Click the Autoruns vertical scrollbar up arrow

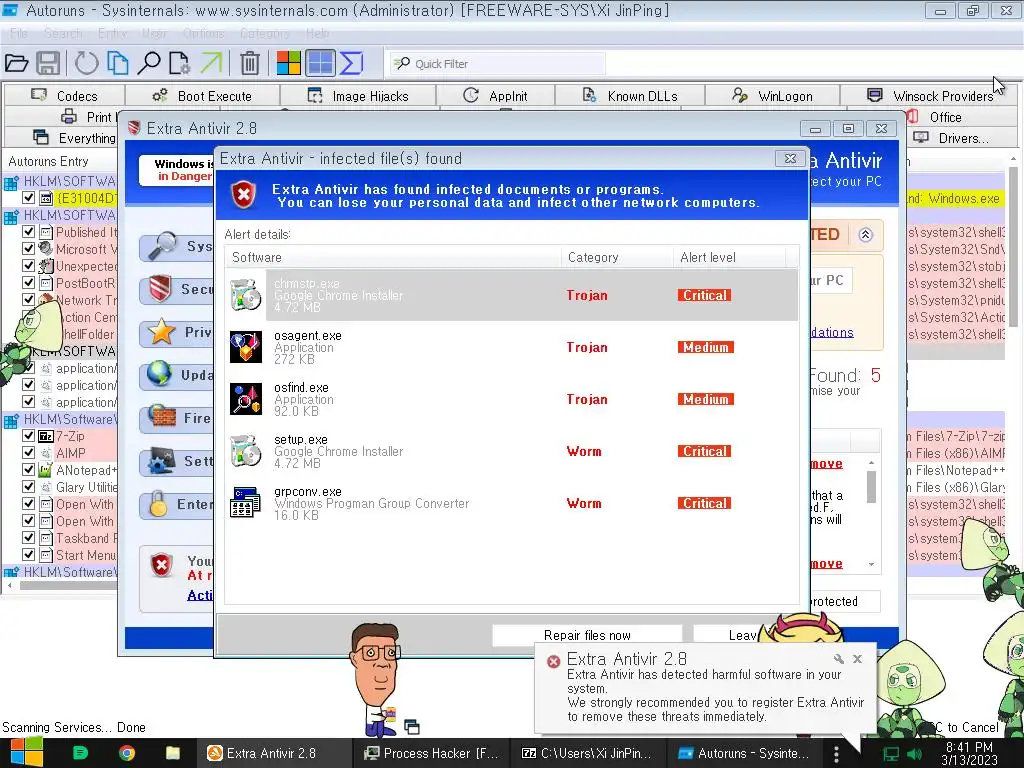tap(1013, 159)
